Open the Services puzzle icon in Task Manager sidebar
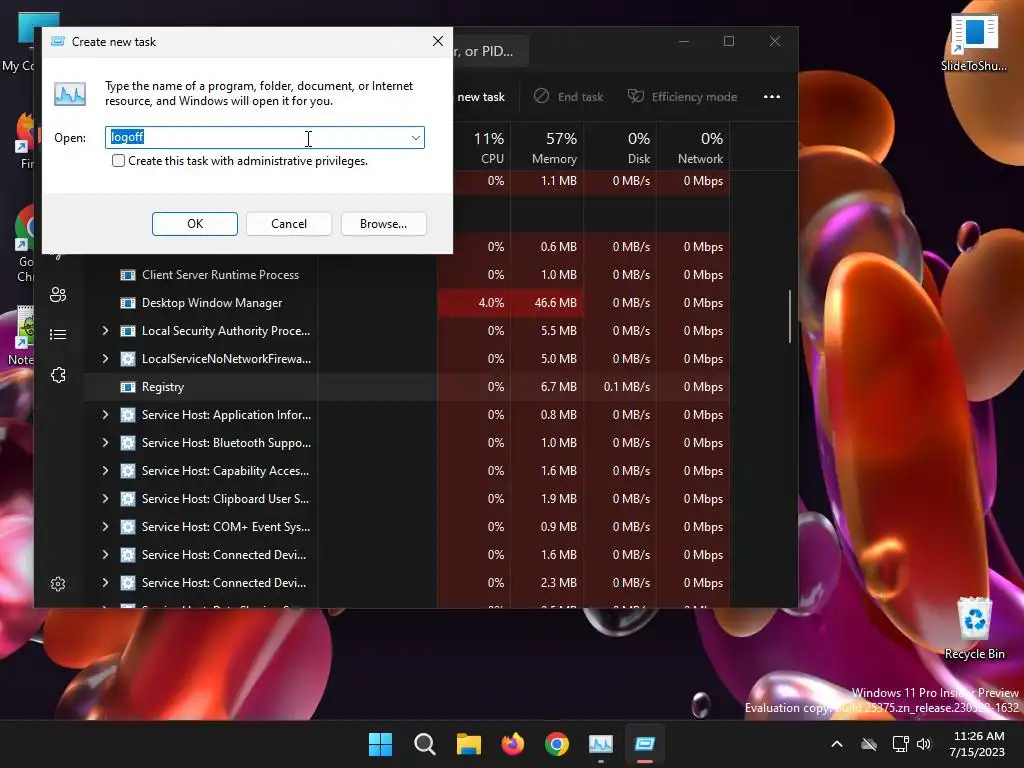This screenshot has width=1024, height=768. pos(58,375)
